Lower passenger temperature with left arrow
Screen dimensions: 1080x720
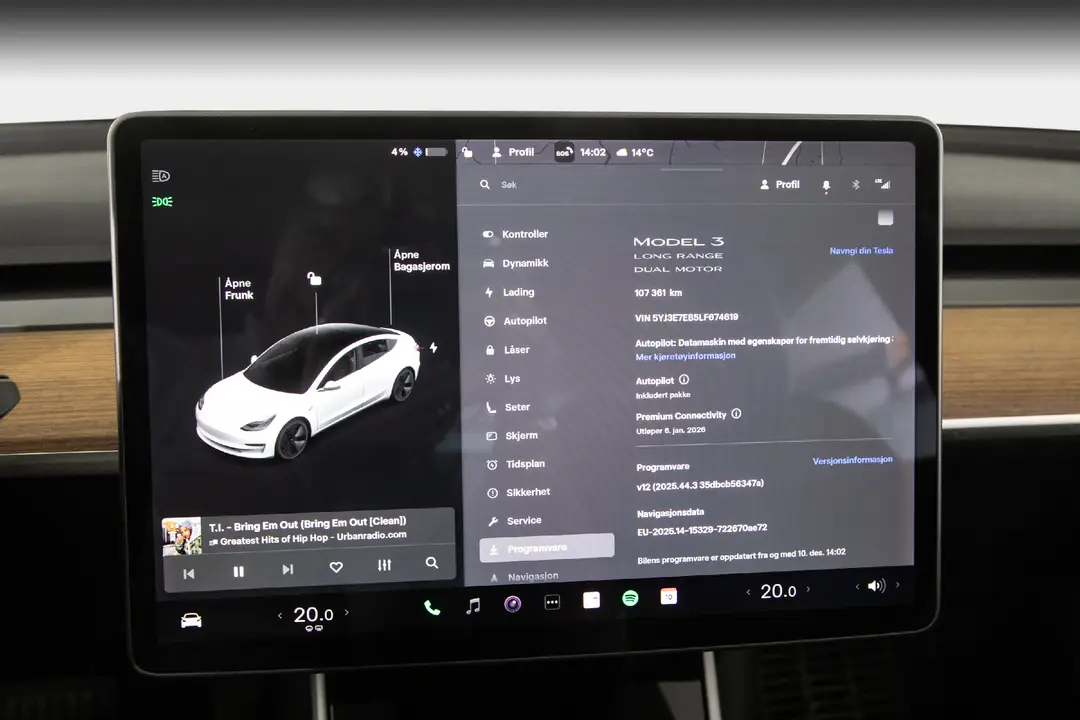[748, 592]
